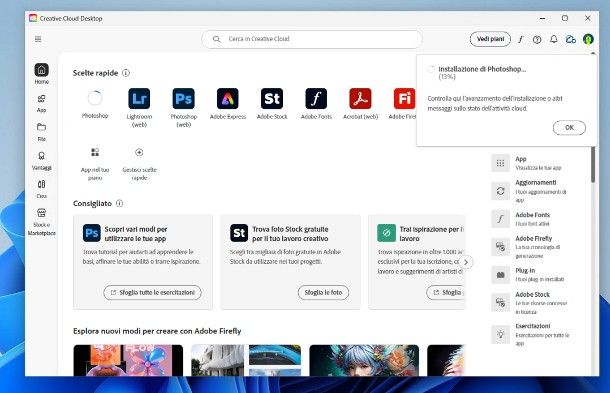610x393 pixels.
Task: Click Scopri vari modi card title
Action: [136, 233]
